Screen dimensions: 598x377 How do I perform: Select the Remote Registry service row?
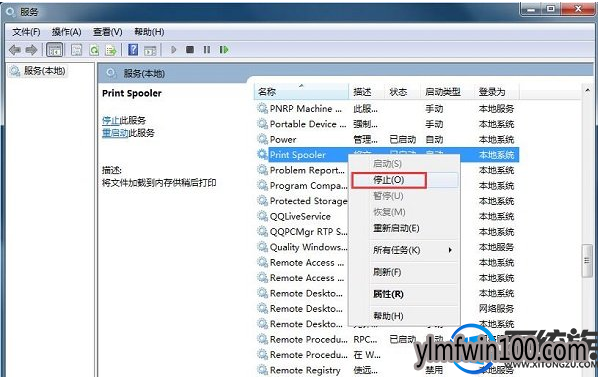pyautogui.click(x=386, y=370)
